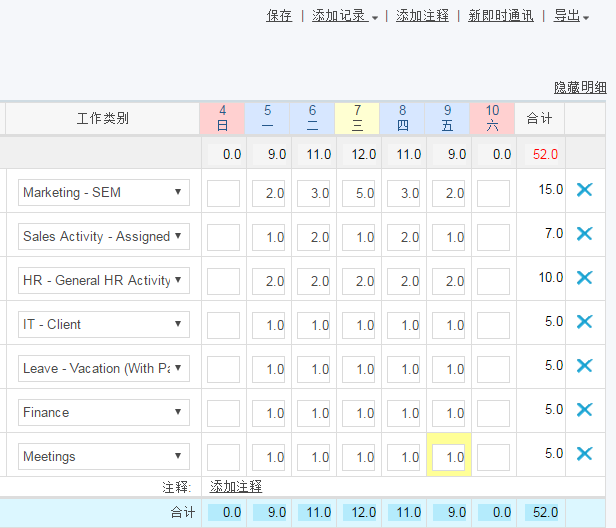Delete the Meetings row

click(585, 454)
